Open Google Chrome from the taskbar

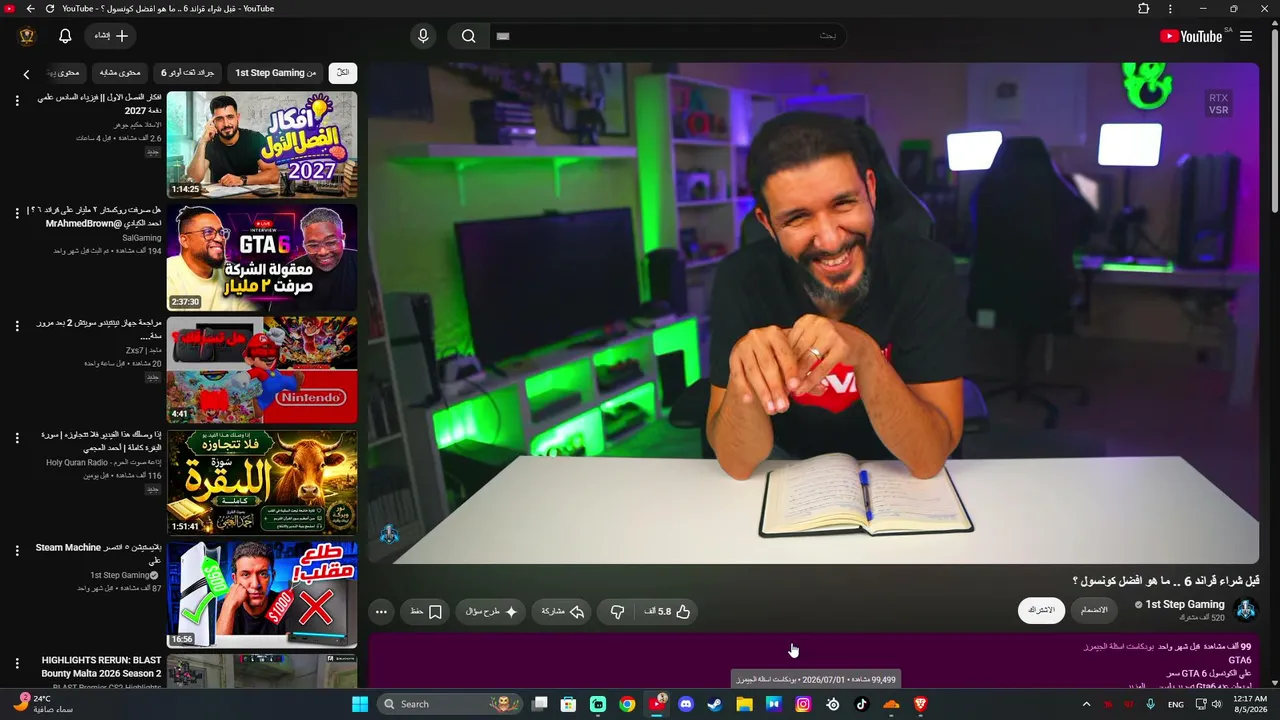tap(627, 704)
